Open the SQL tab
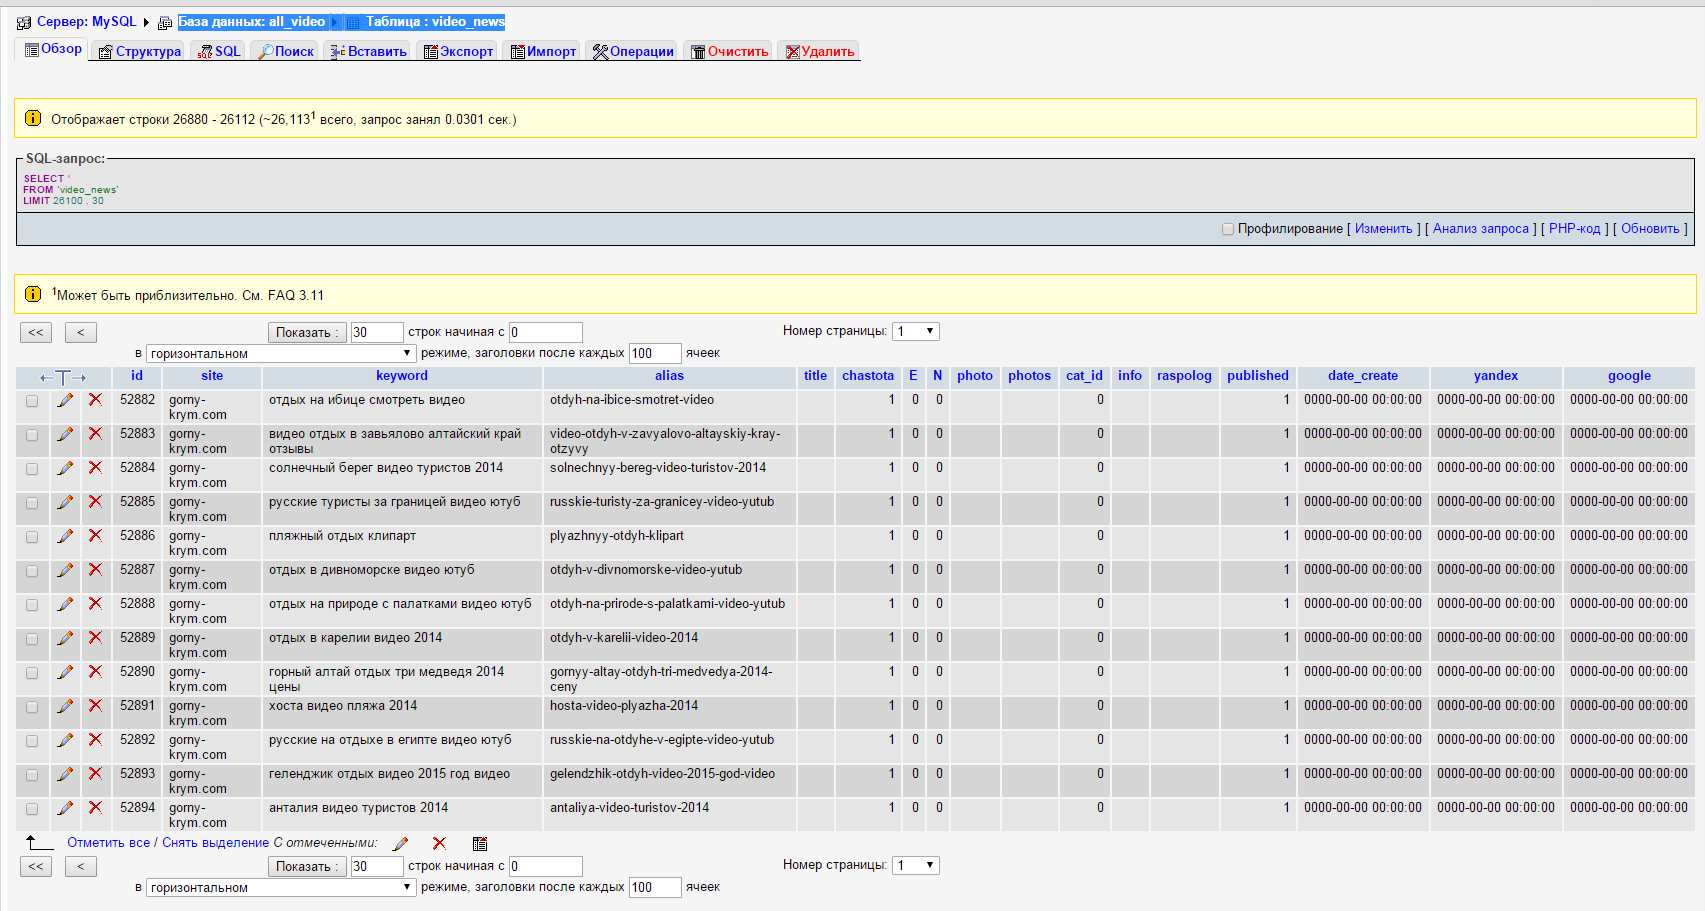The height and width of the screenshot is (911, 1705). coord(218,51)
